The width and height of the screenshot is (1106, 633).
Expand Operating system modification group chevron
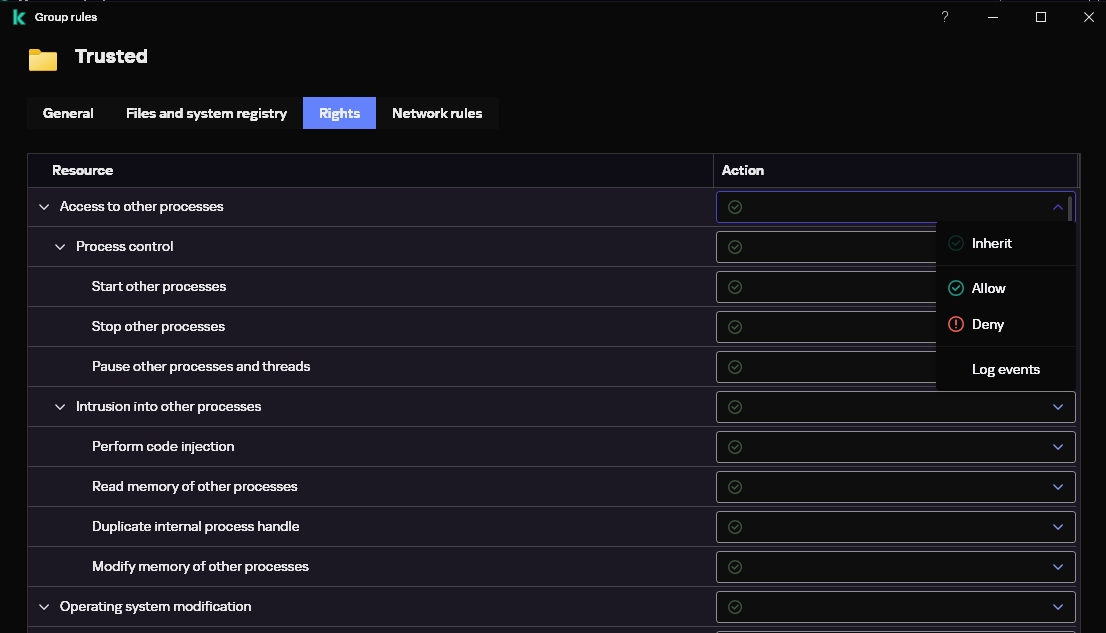click(43, 607)
